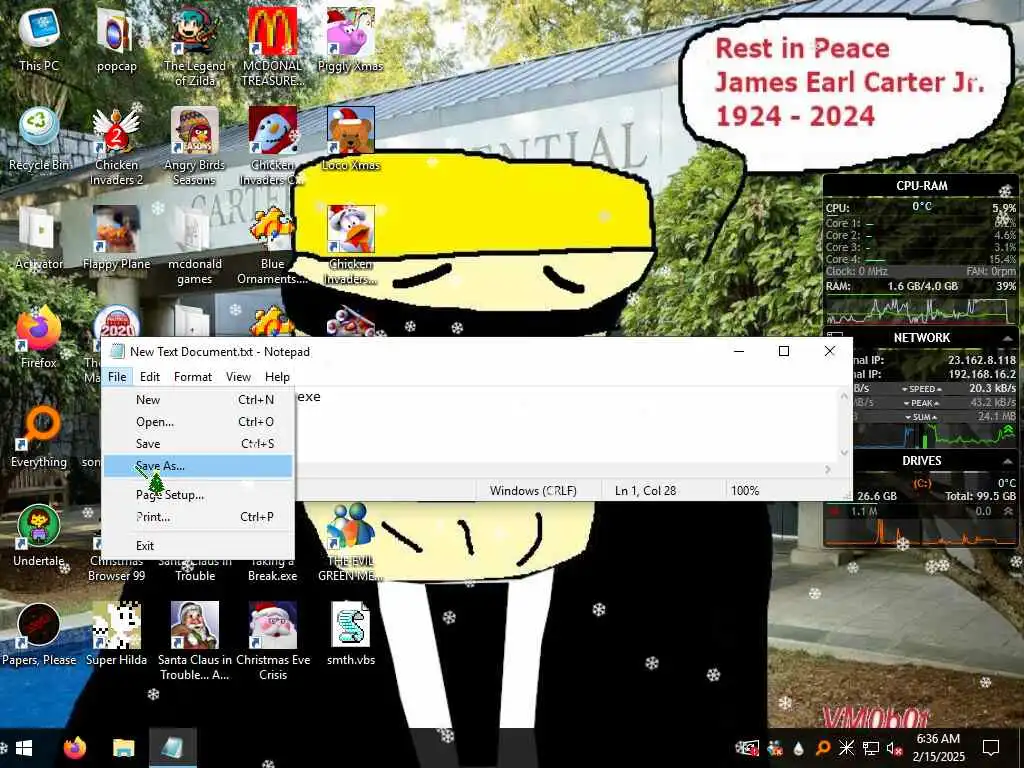Open the Recycle Bin icon

click(x=39, y=138)
